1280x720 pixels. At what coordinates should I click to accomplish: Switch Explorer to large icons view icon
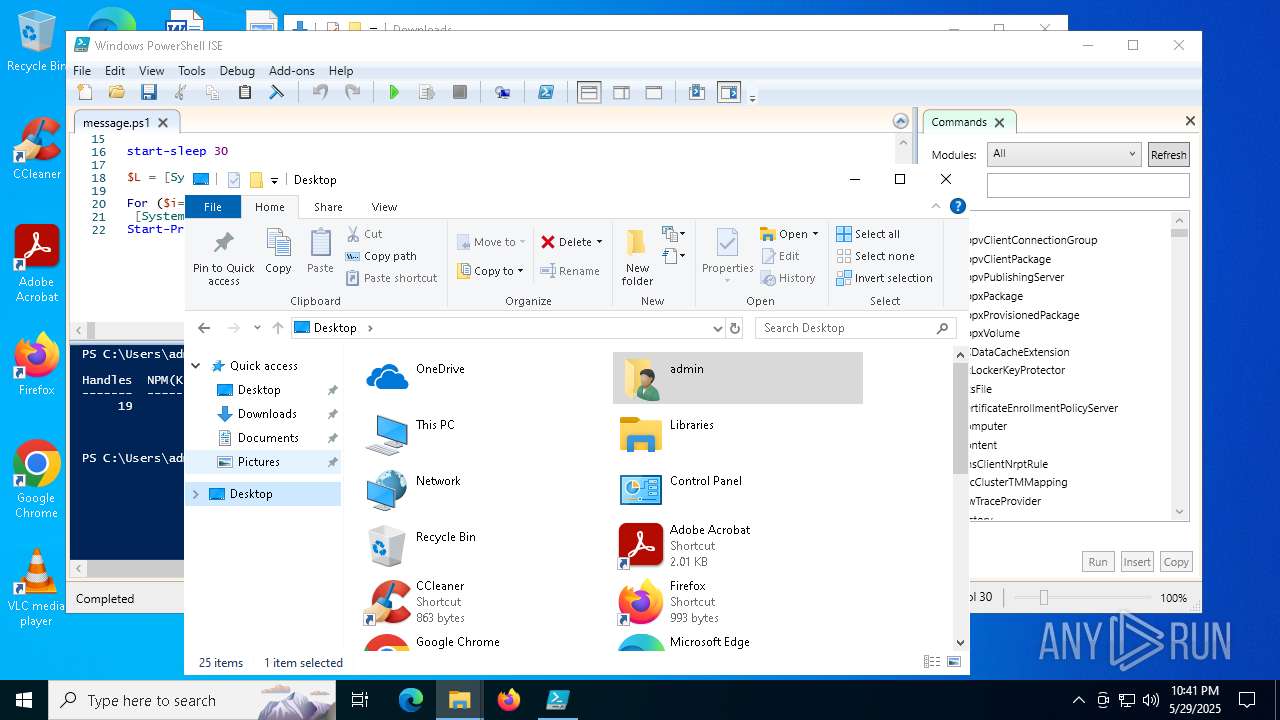pyautogui.click(x=954, y=662)
